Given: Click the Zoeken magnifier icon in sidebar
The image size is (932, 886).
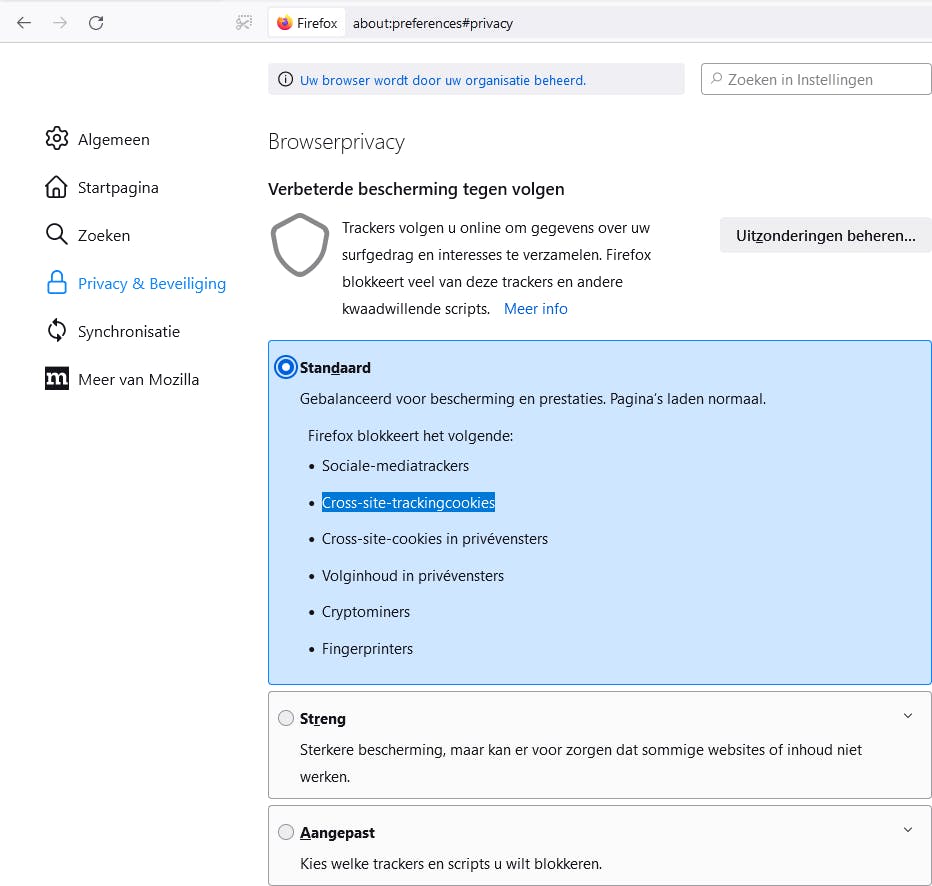Looking at the screenshot, I should pos(57,235).
